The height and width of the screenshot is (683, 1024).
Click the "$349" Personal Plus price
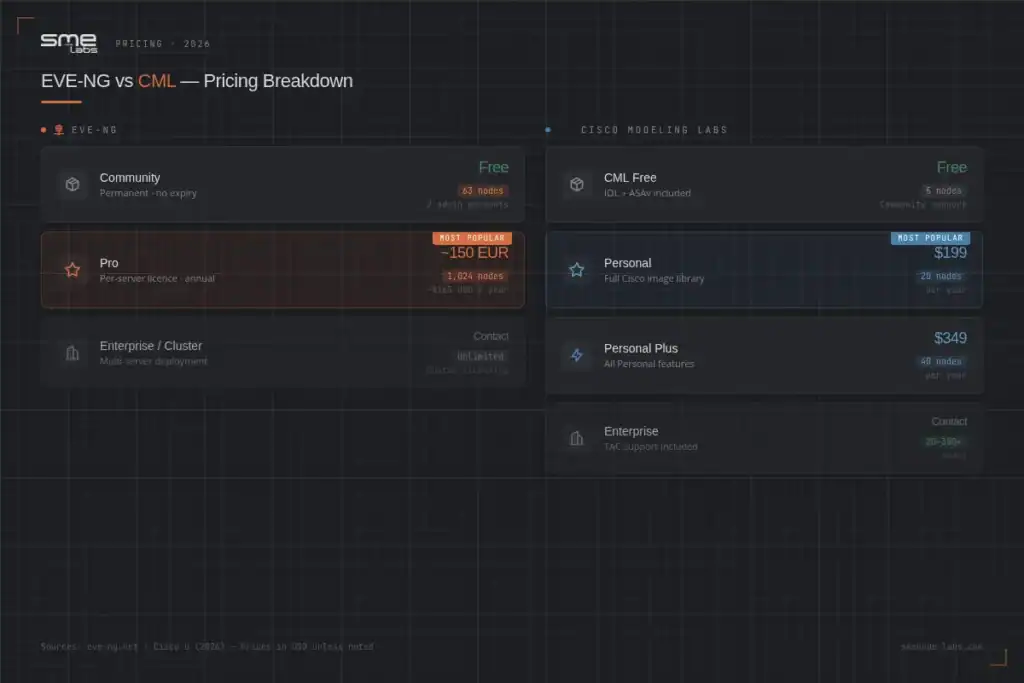tap(950, 338)
